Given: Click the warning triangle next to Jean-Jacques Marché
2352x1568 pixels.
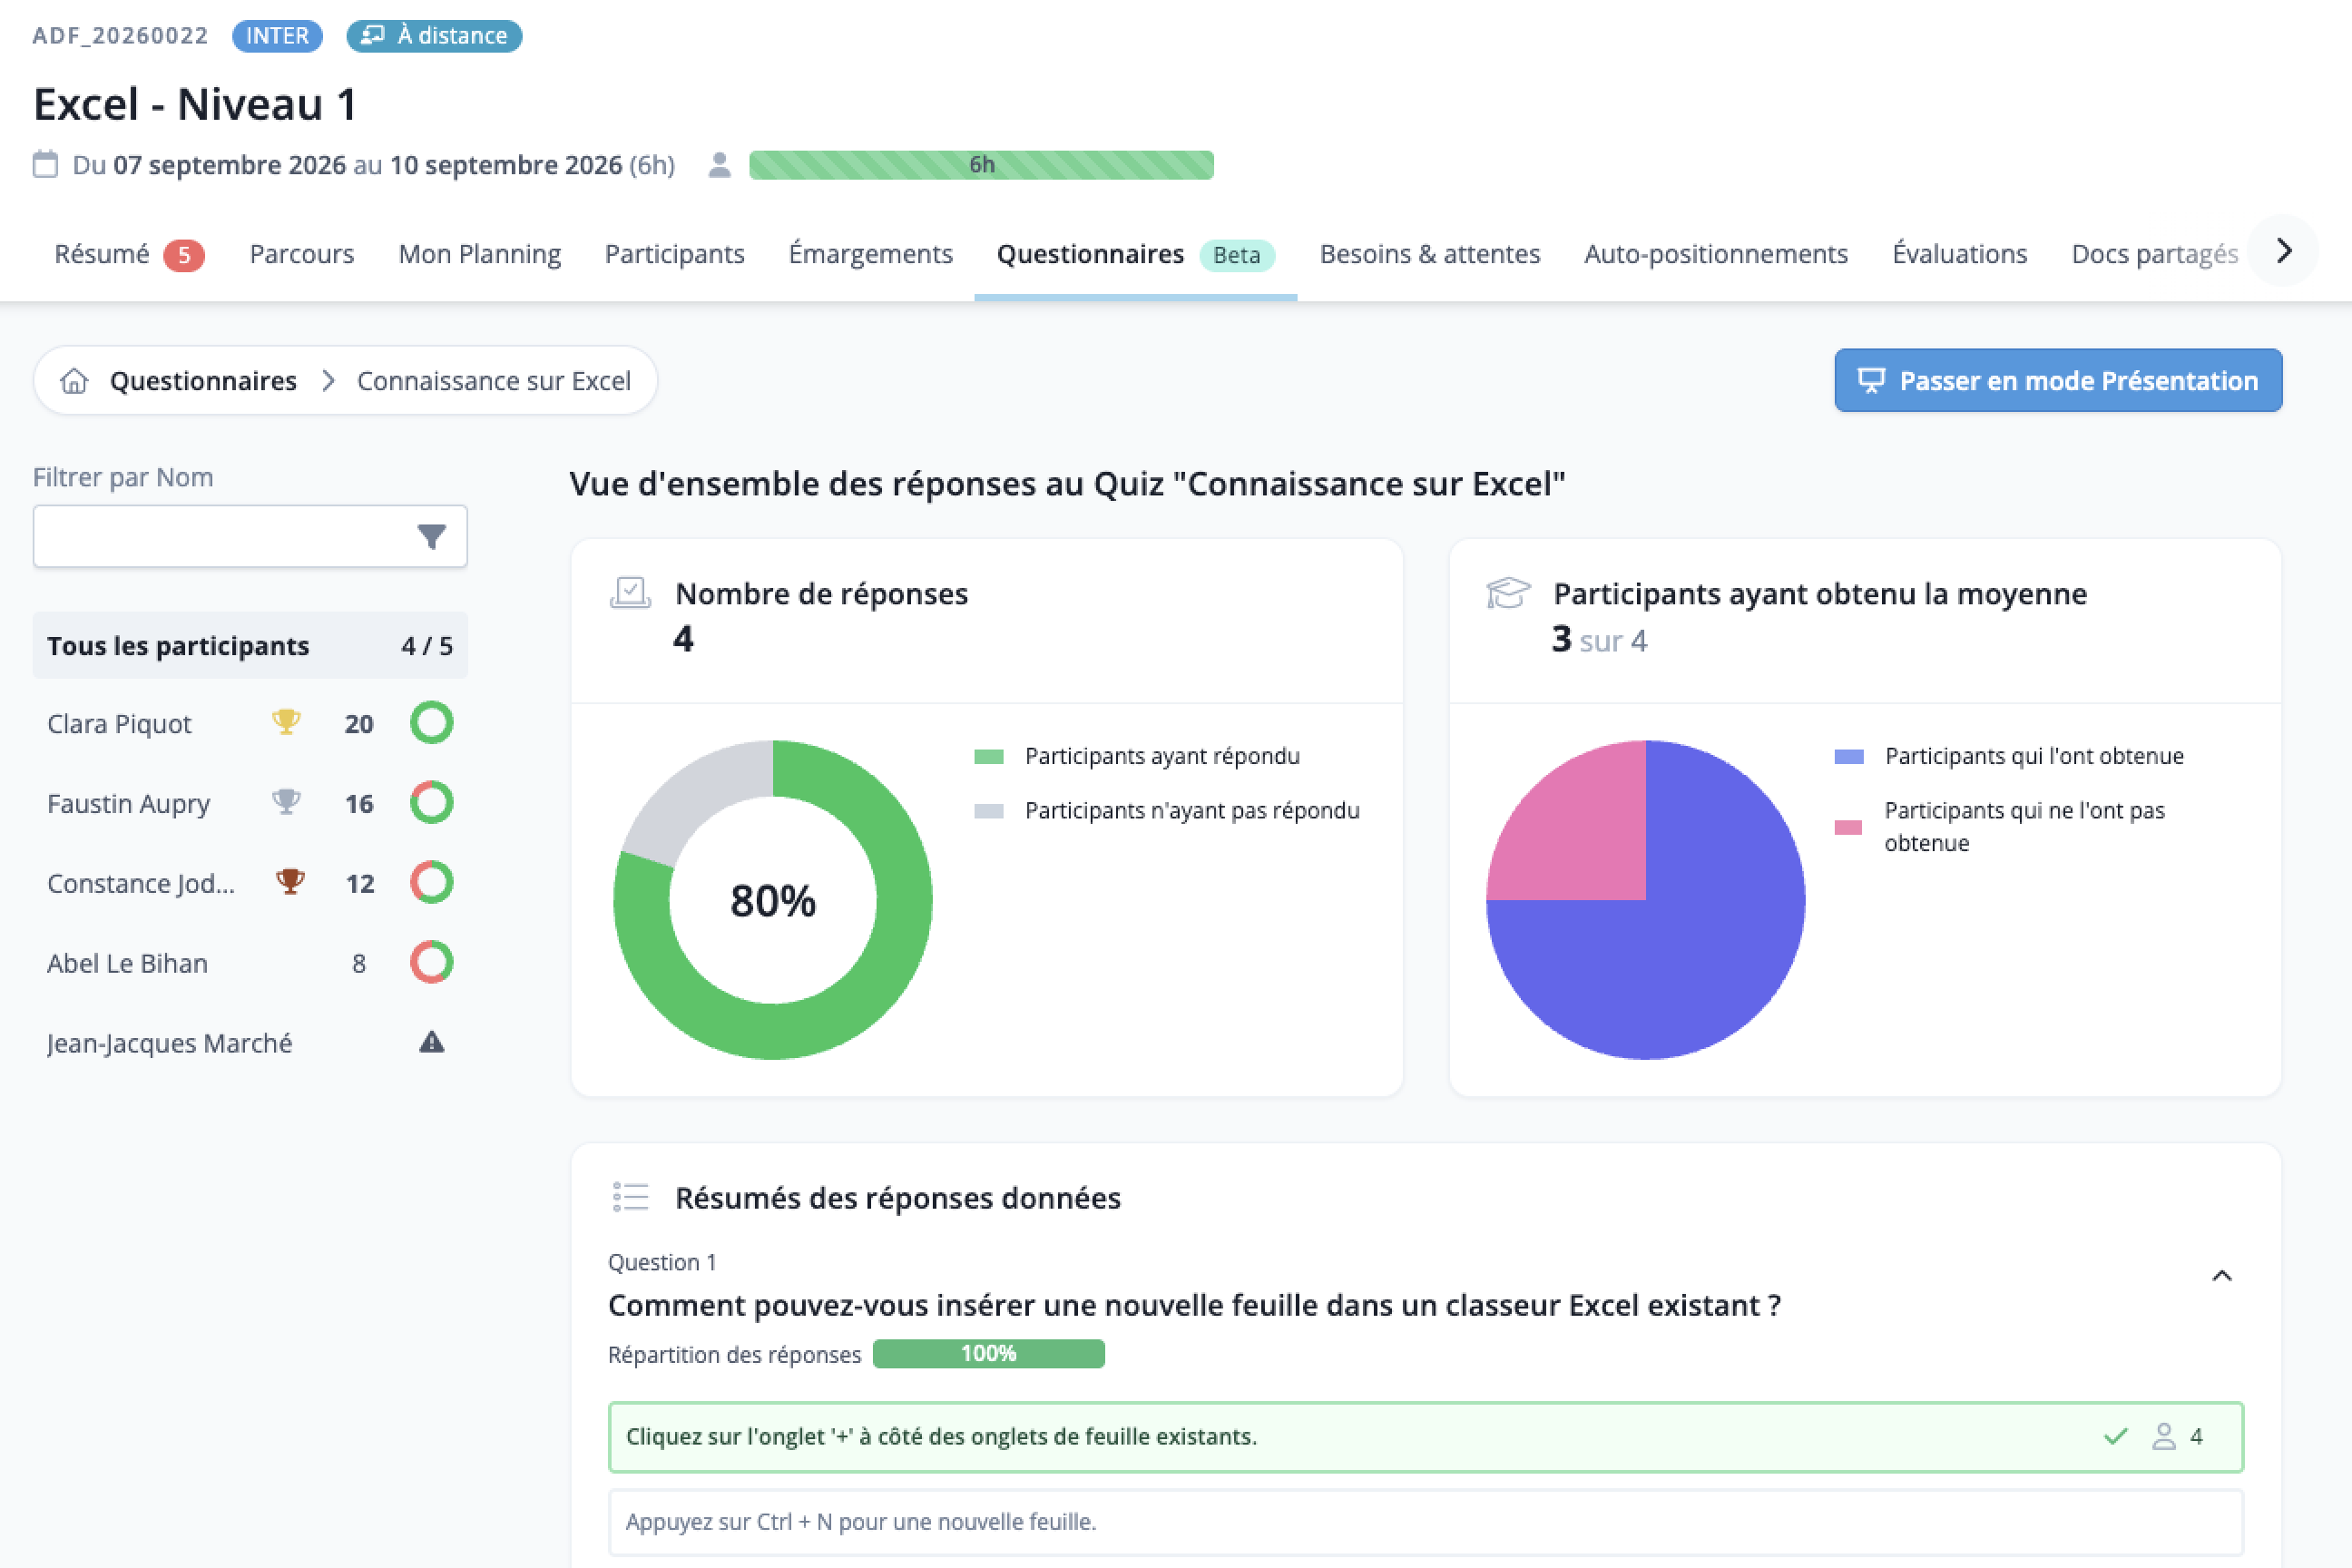Looking at the screenshot, I should pyautogui.click(x=431, y=1042).
